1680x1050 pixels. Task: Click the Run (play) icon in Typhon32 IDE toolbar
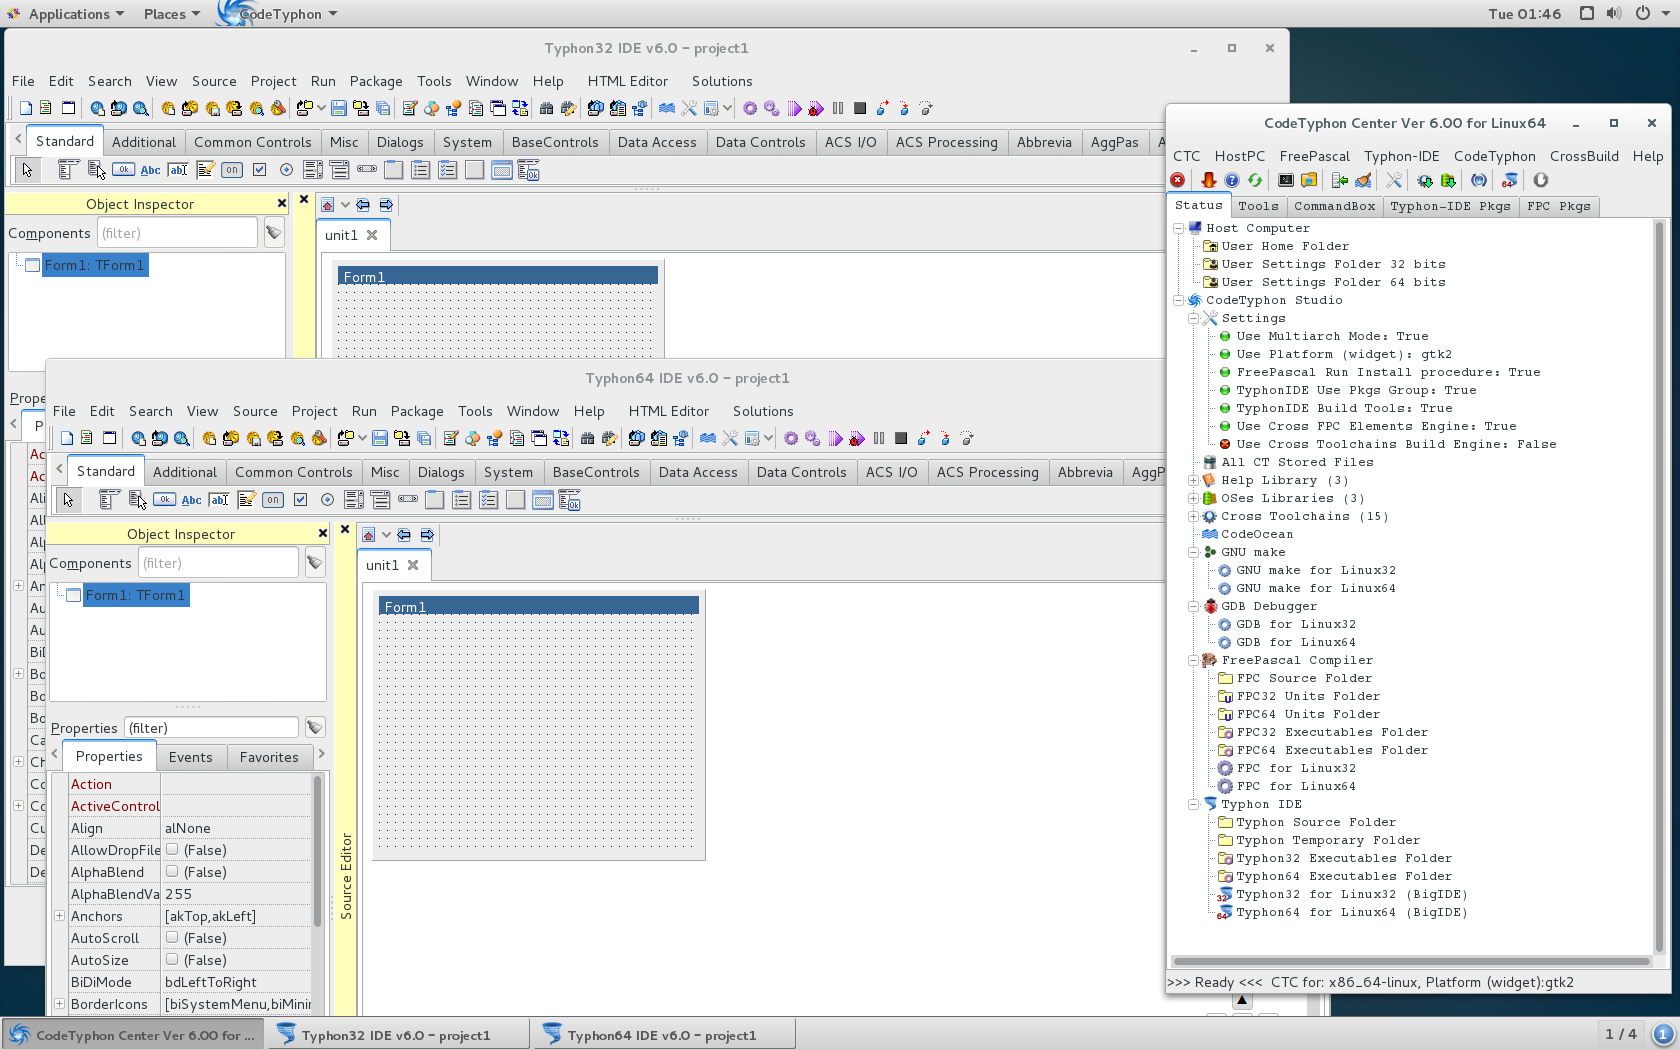click(x=794, y=108)
